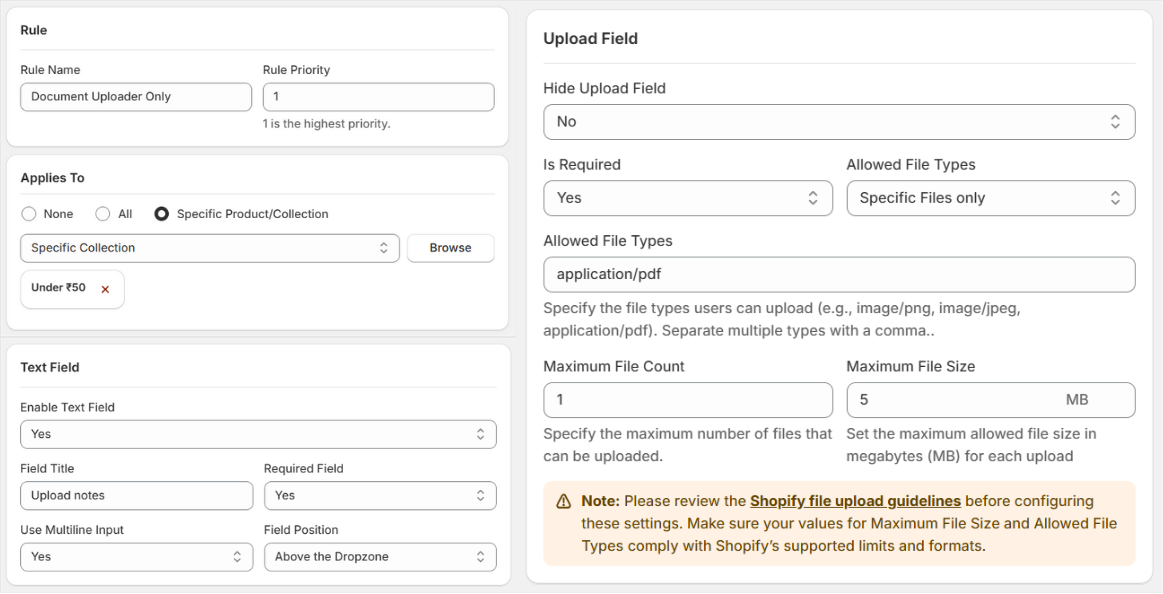This screenshot has height=594, width=1163.
Task: Select the All radio button
Action: 102,214
